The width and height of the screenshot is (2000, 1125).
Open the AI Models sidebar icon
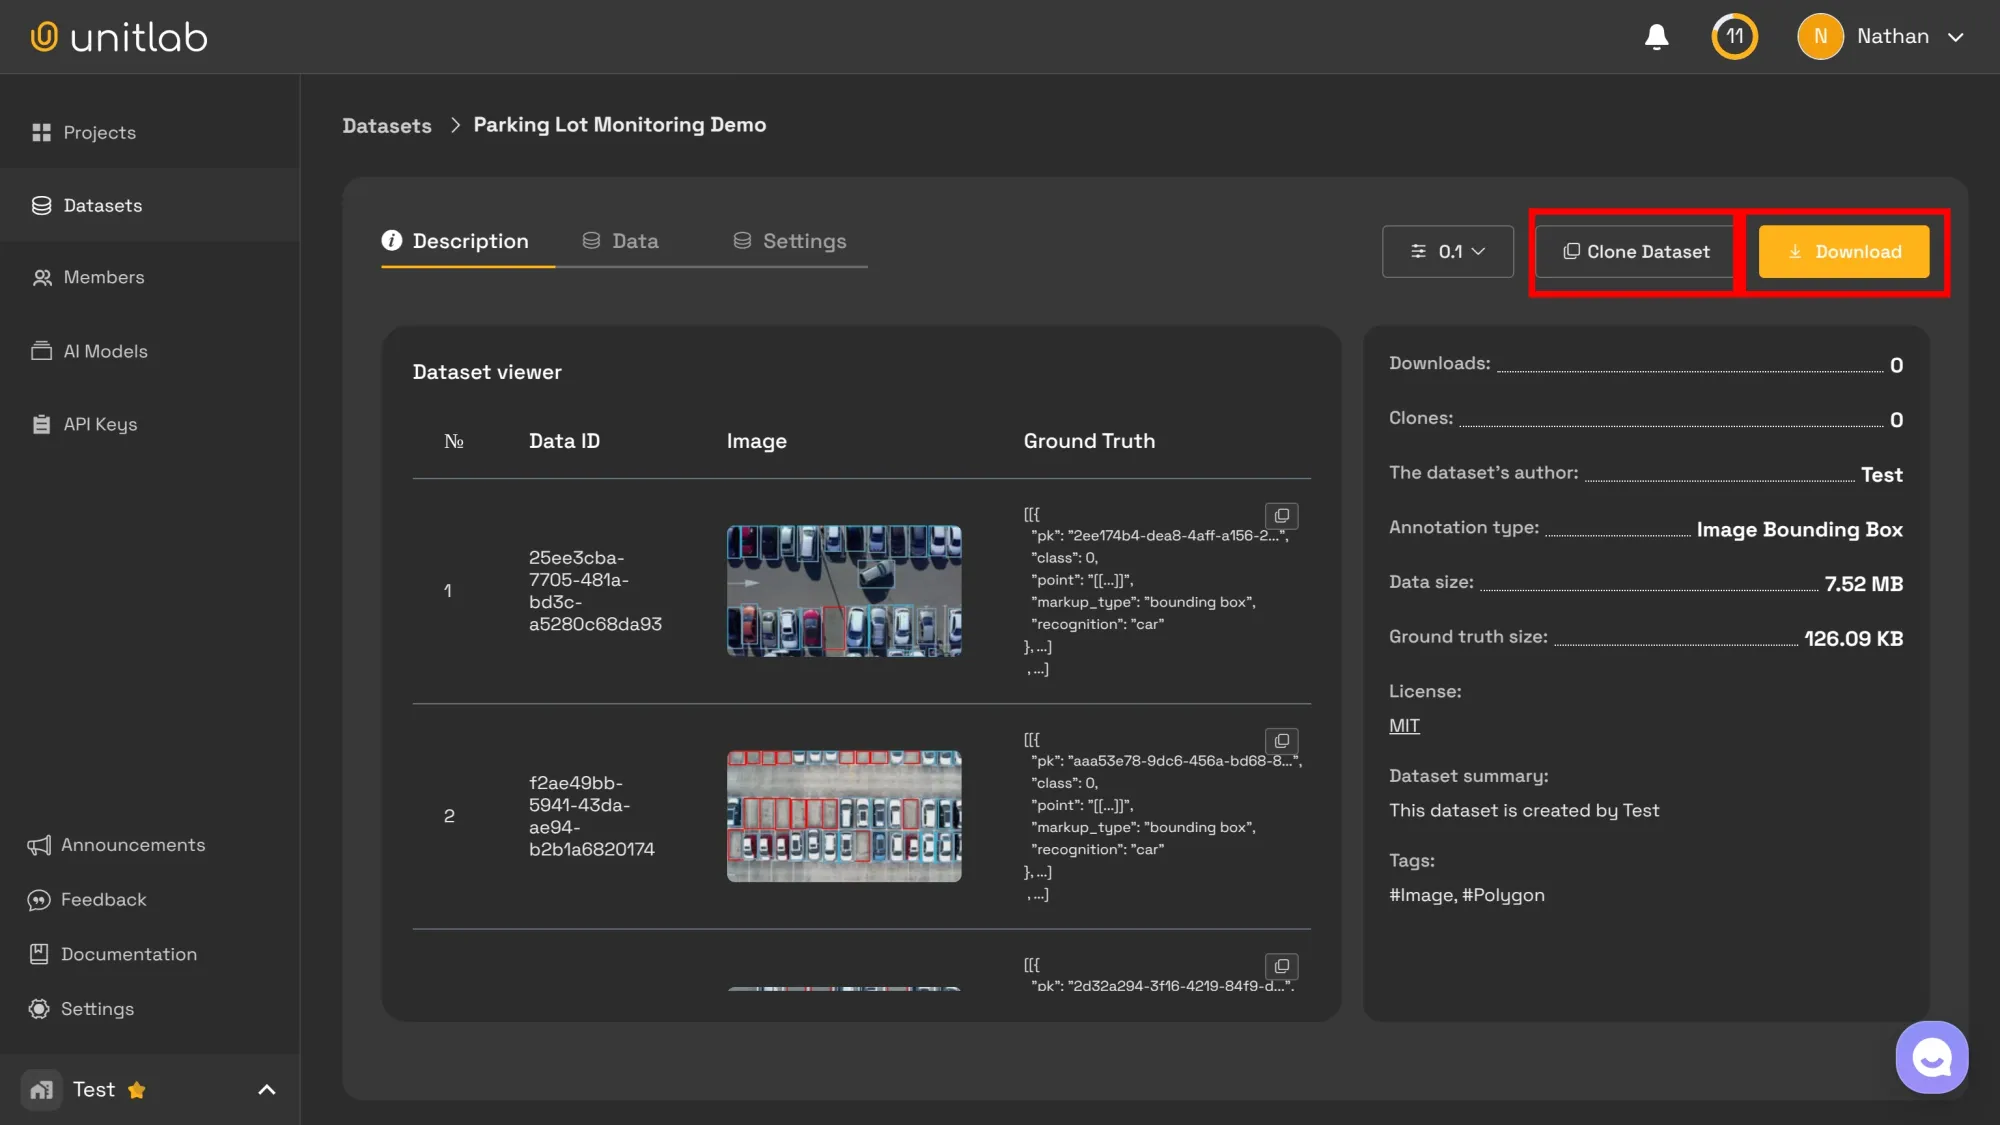(41, 351)
